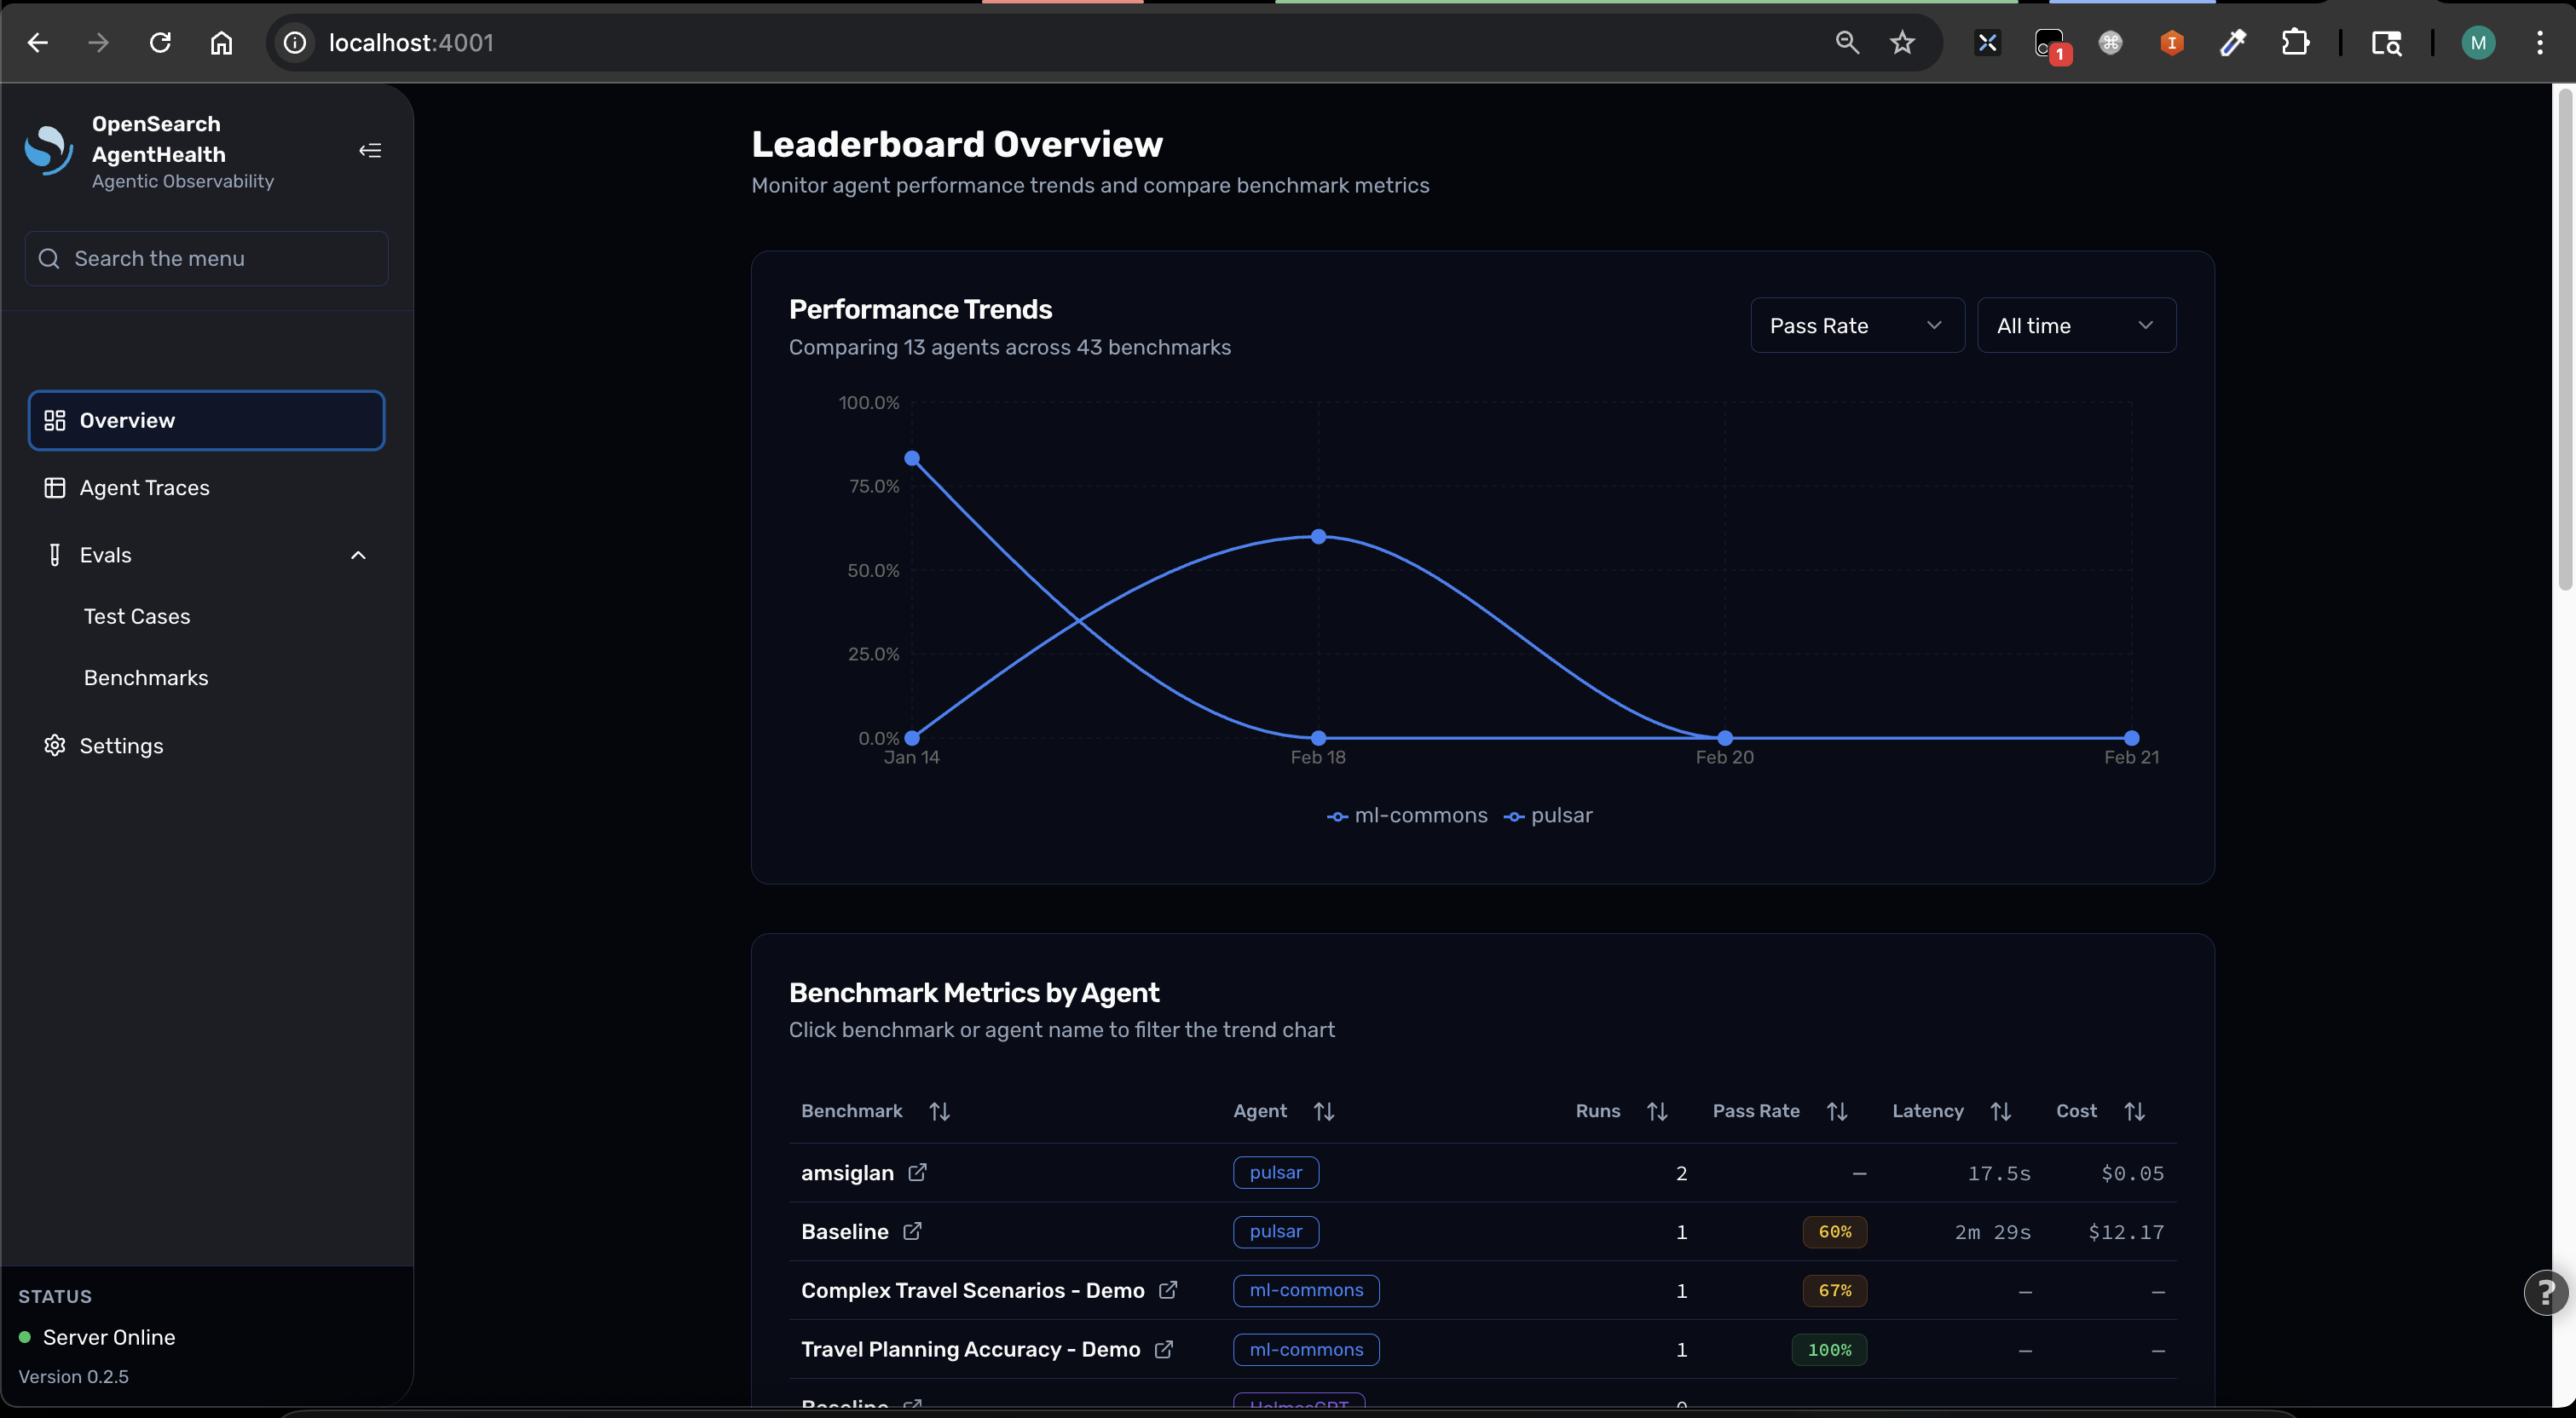
Task: Open external link beside Baseline benchmark
Action: click(913, 1231)
